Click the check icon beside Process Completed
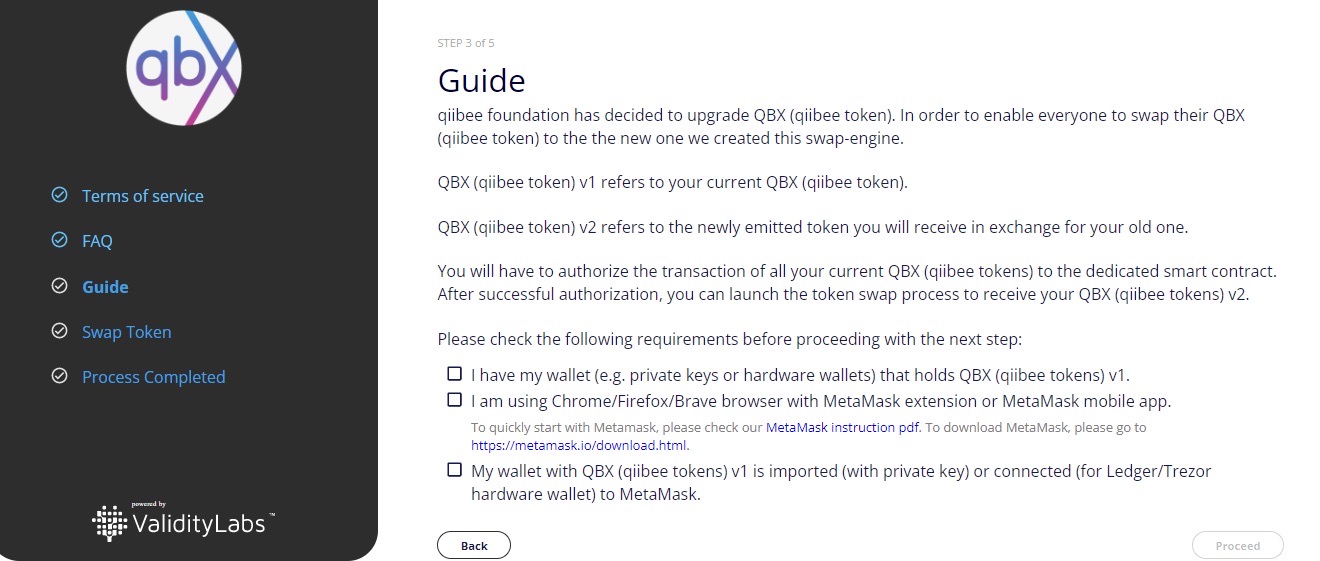The width and height of the screenshot is (1320, 561). [x=59, y=376]
